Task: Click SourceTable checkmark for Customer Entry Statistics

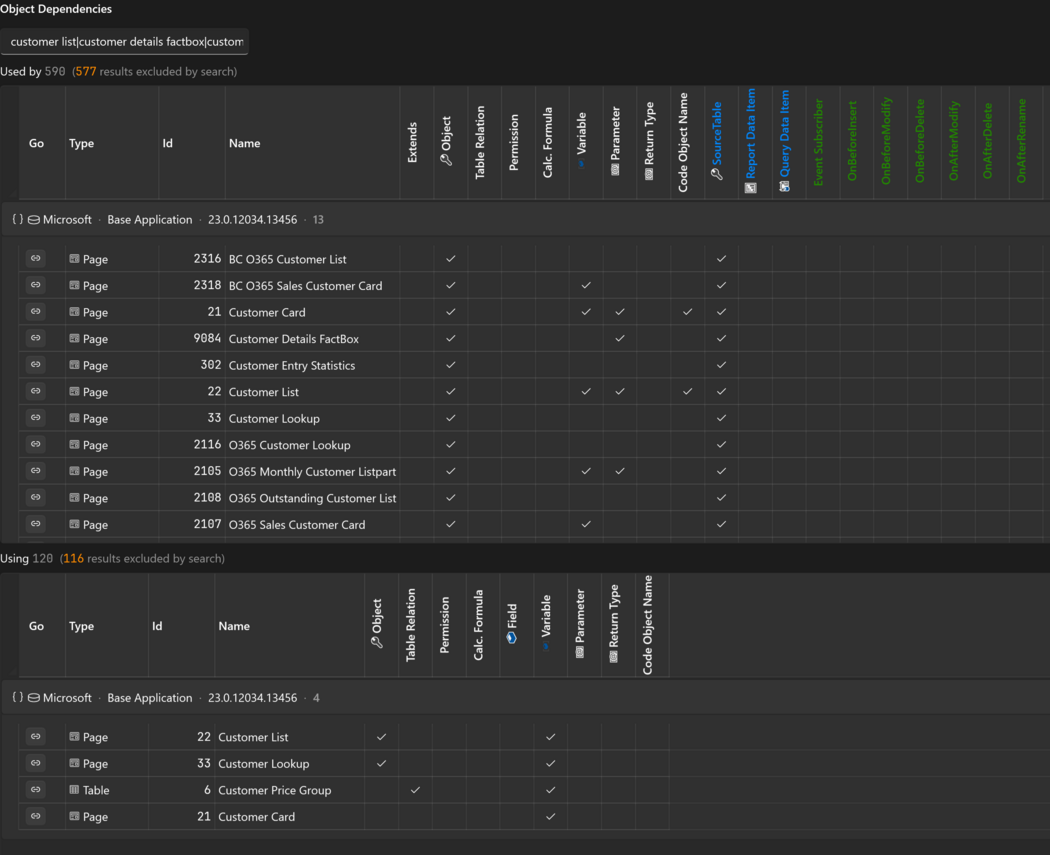Action: (x=721, y=365)
